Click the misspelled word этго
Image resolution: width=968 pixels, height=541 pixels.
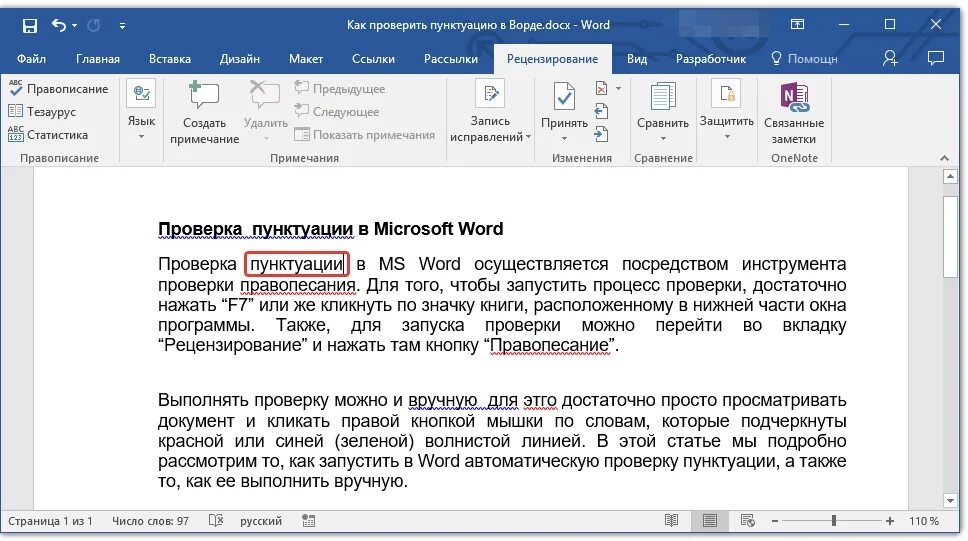click(x=540, y=401)
